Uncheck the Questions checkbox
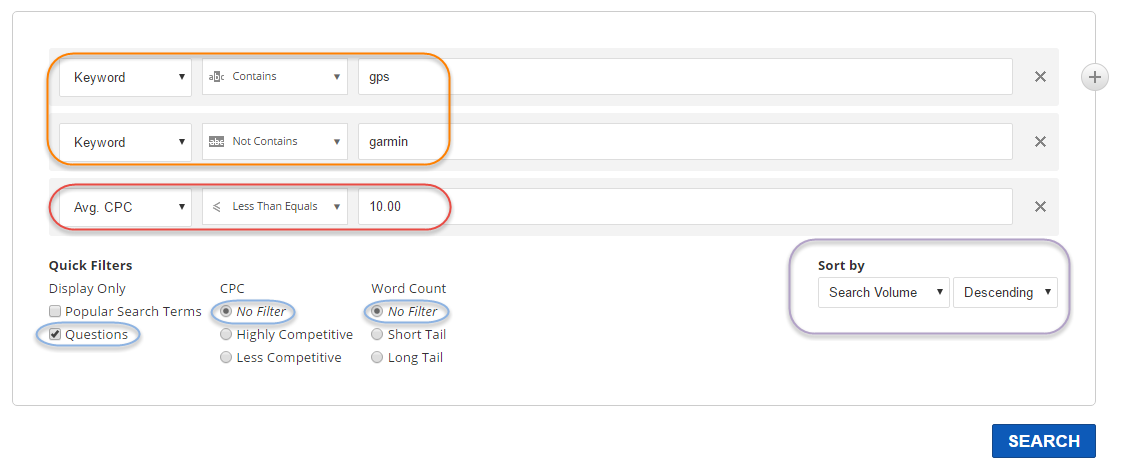Image resolution: width=1121 pixels, height=466 pixels. [x=56, y=335]
